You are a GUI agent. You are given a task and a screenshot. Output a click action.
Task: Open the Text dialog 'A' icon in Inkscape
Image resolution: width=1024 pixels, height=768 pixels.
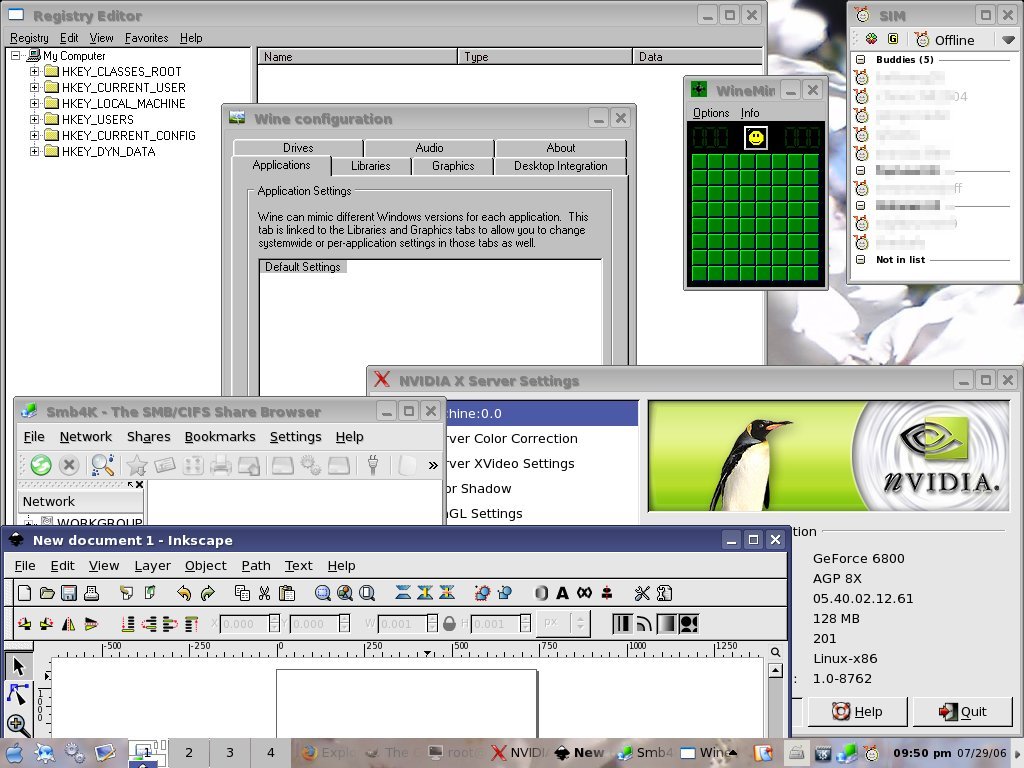(562, 593)
